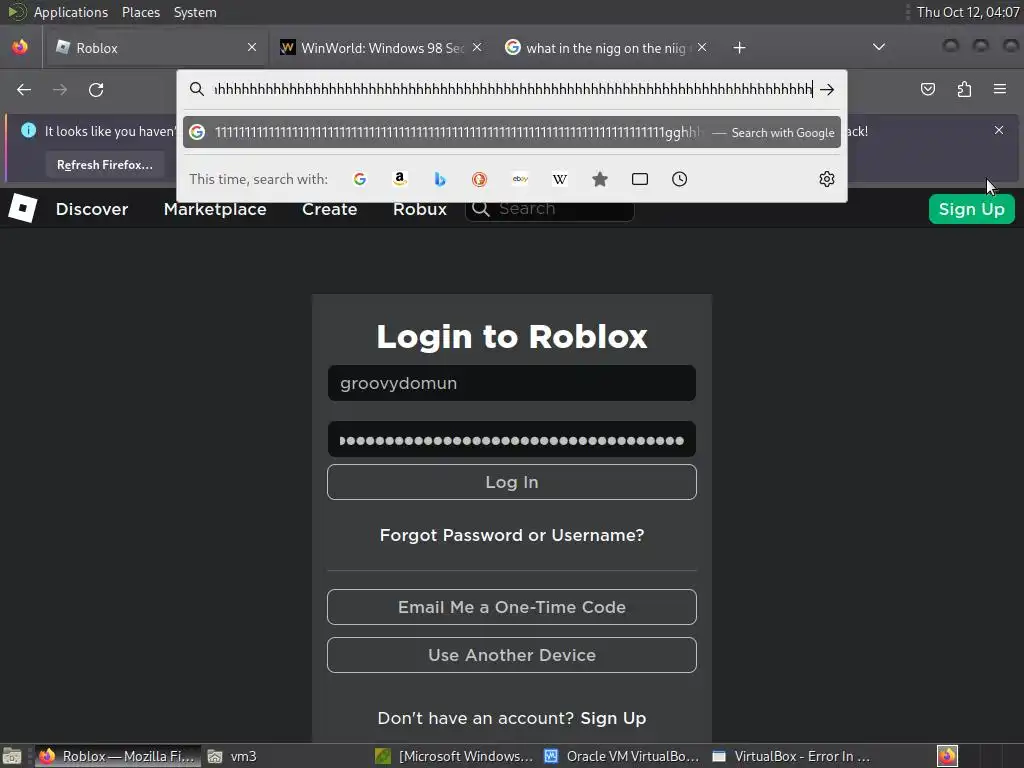Click Use Another Device button
Viewport: 1024px width, 768px height.
[512, 655]
